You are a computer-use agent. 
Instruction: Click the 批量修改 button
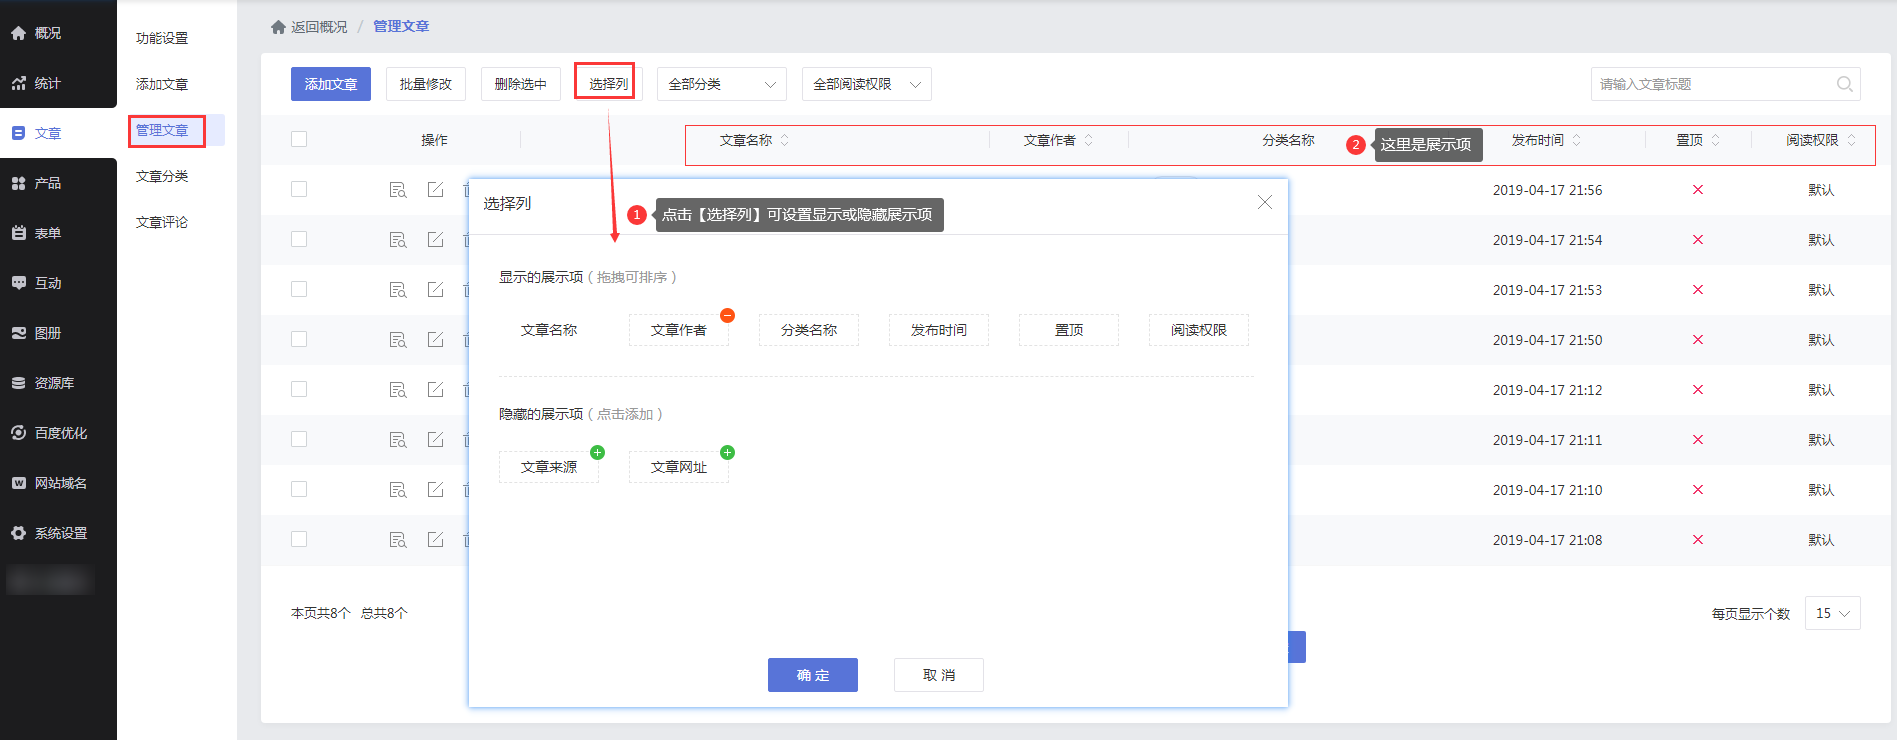[426, 84]
